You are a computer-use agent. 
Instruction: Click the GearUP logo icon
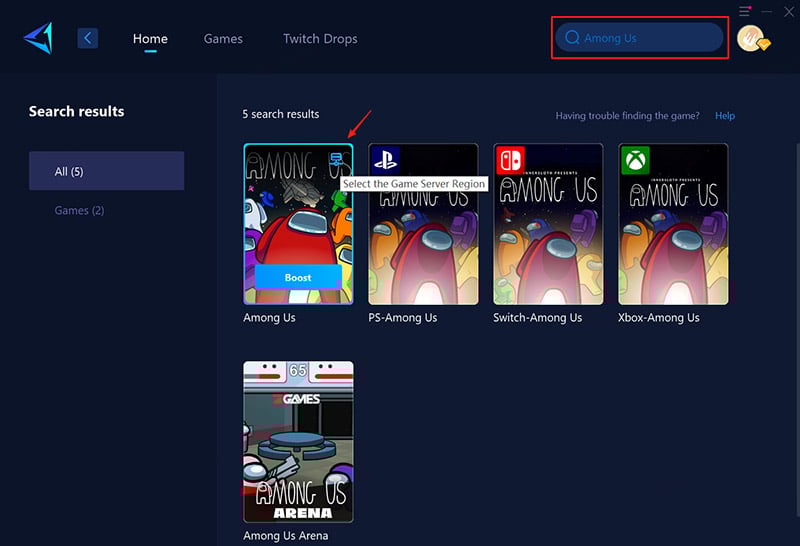(x=39, y=38)
